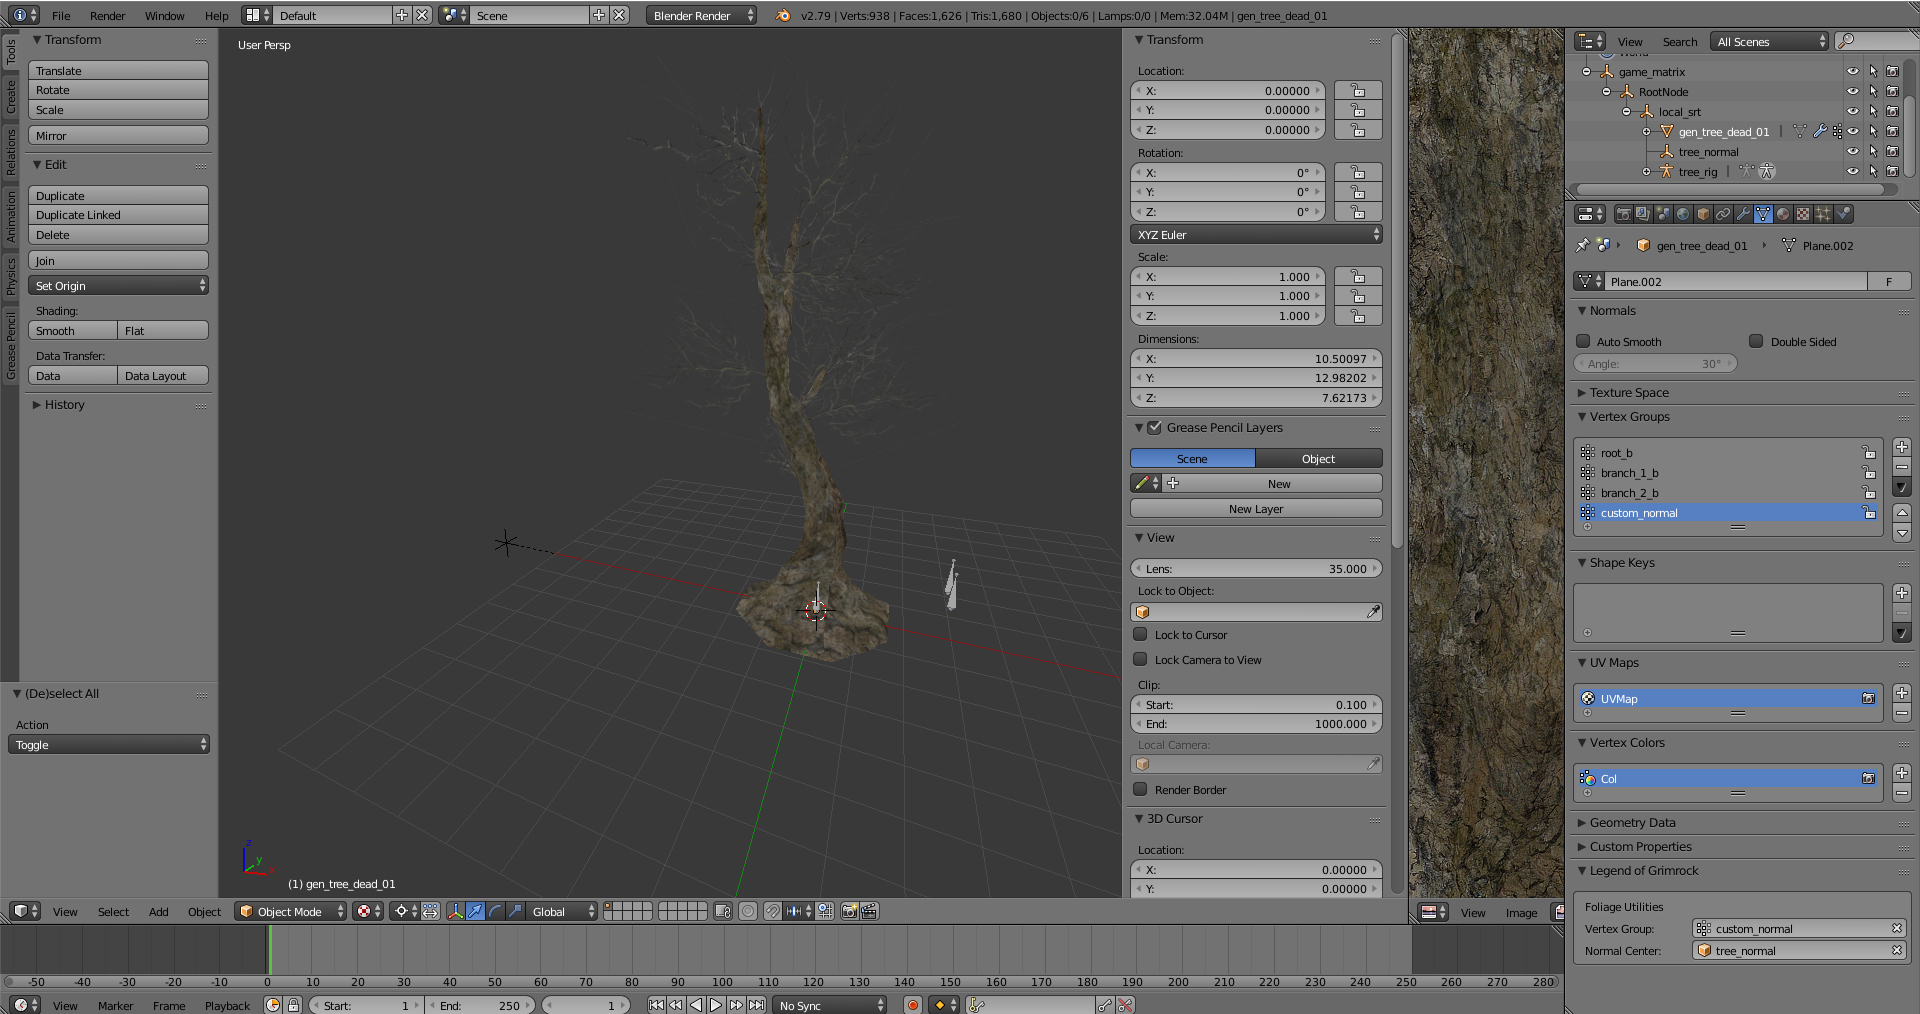Uncheck the Grease Pencil Layers checkbox

(x=1155, y=427)
